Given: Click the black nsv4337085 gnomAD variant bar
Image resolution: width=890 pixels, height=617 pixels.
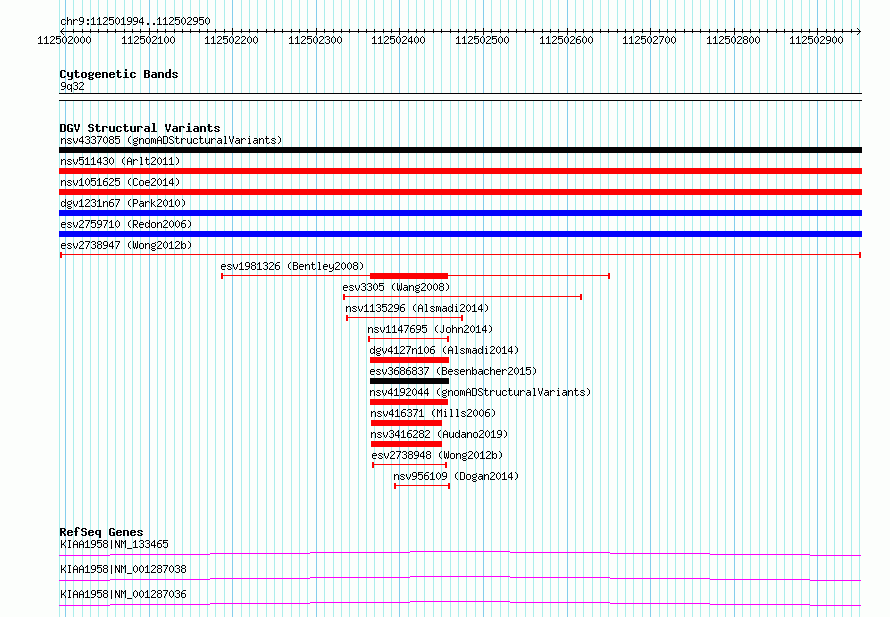Looking at the screenshot, I should (460, 150).
